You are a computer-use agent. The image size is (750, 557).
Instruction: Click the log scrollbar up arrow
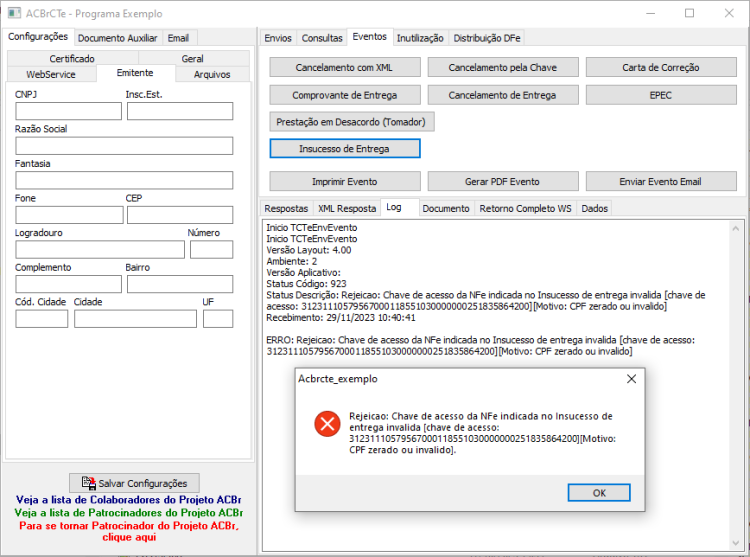pyautogui.click(x=736, y=229)
